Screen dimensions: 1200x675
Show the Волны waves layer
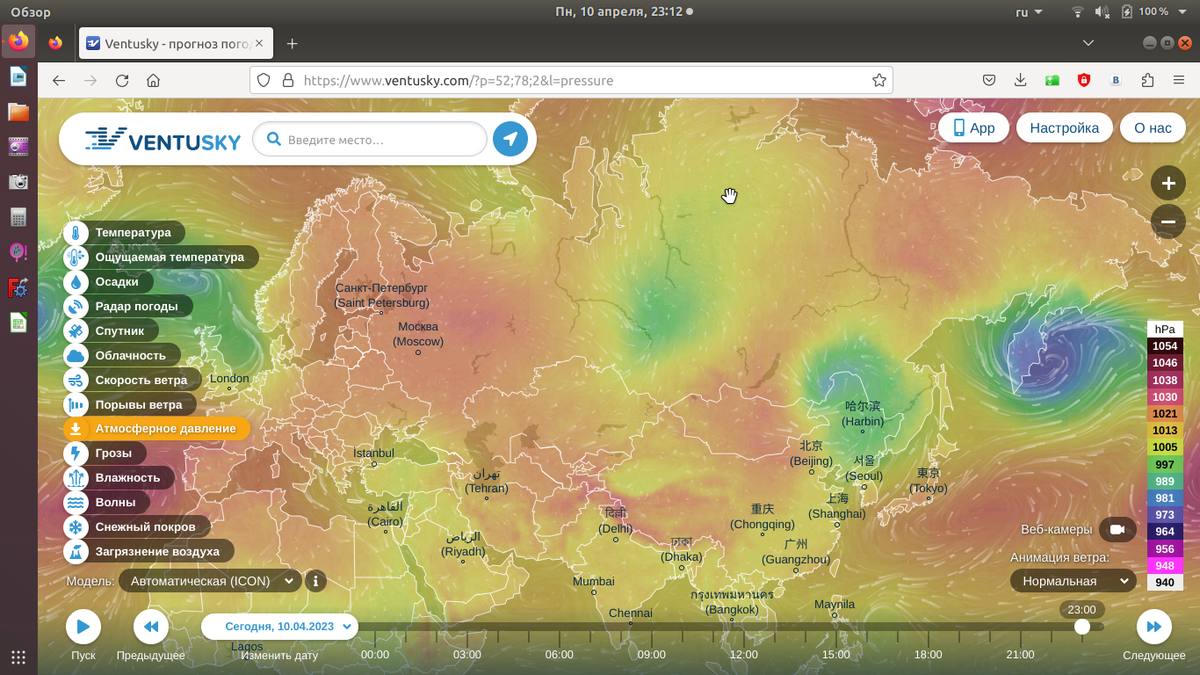tap(106, 502)
